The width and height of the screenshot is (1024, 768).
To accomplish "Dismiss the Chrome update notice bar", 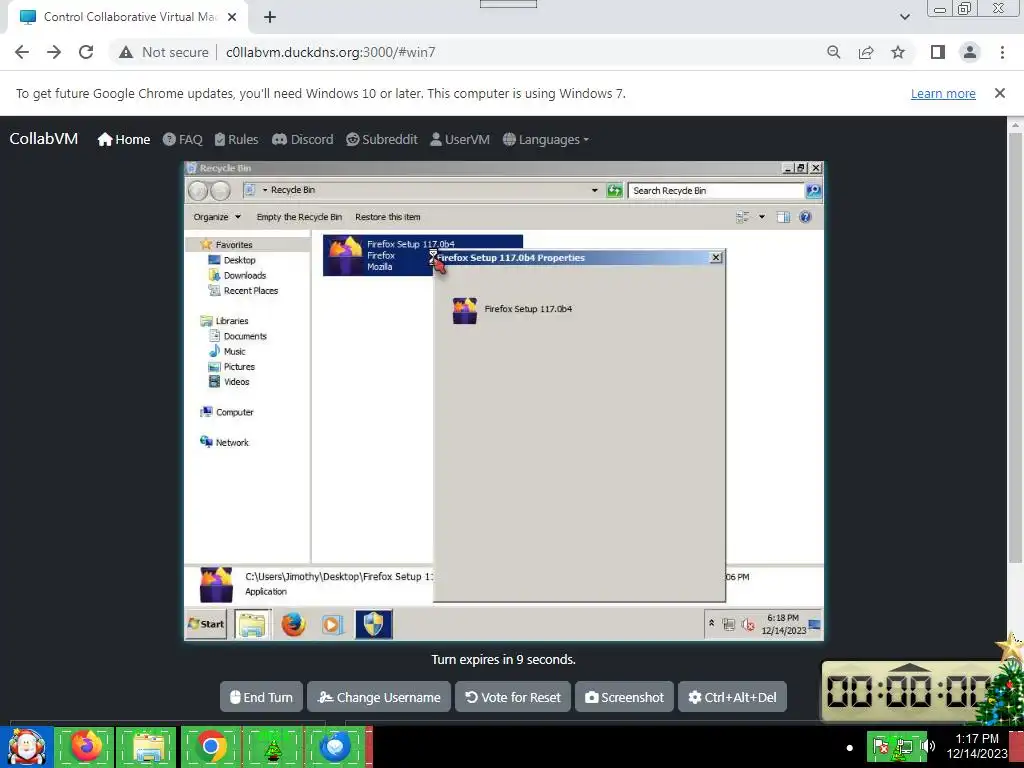I will pos(999,93).
